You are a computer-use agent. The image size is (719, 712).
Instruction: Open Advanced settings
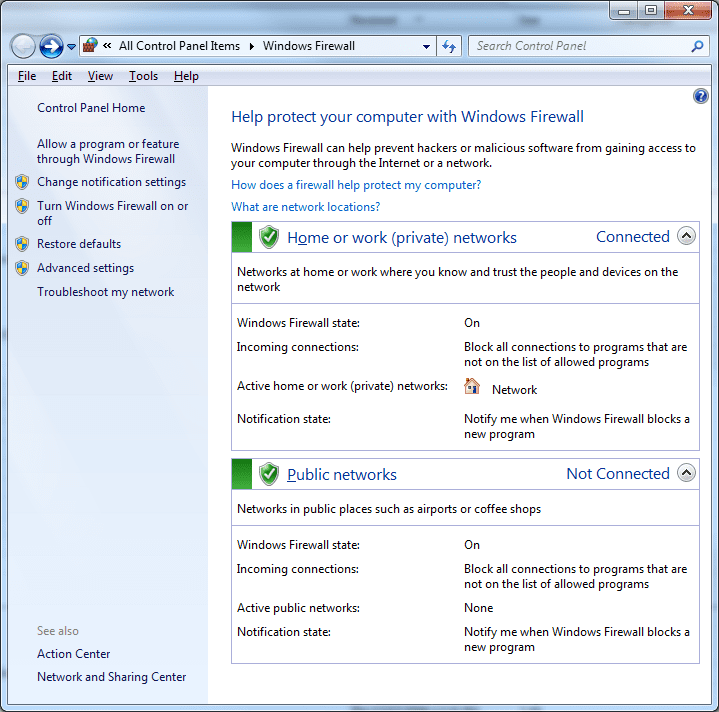point(85,268)
